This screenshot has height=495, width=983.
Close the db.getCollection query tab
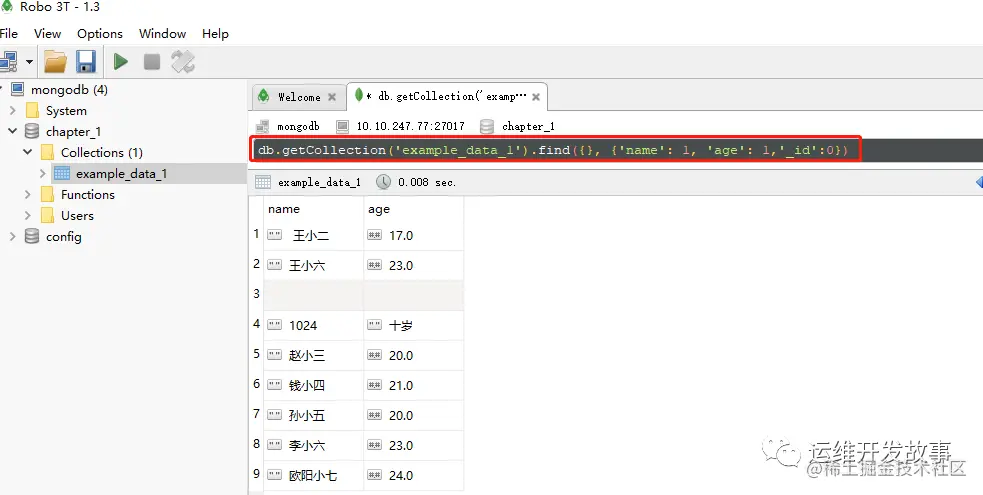pos(536,97)
